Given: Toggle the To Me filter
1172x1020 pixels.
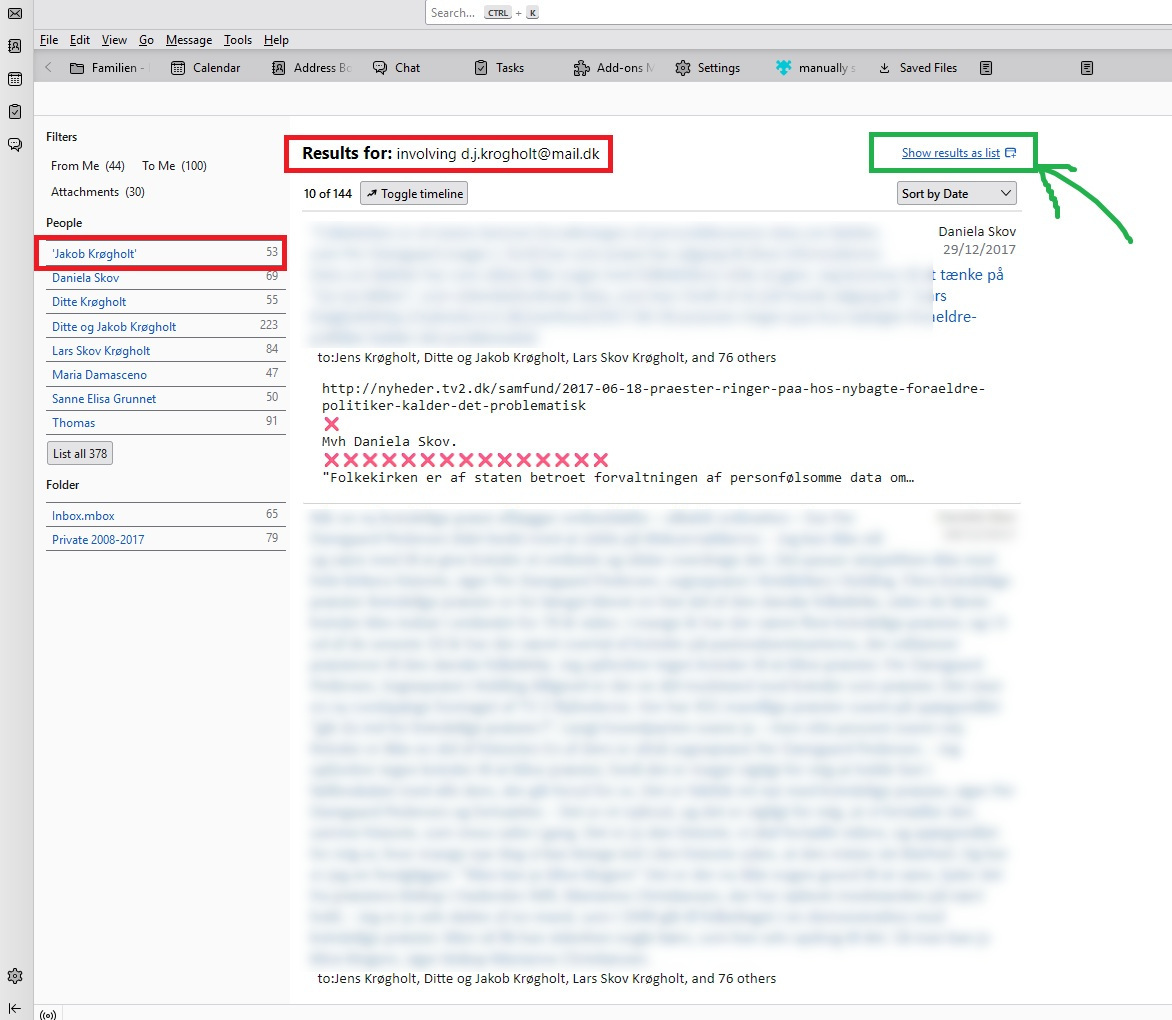Looking at the screenshot, I should pyautogui.click(x=174, y=166).
